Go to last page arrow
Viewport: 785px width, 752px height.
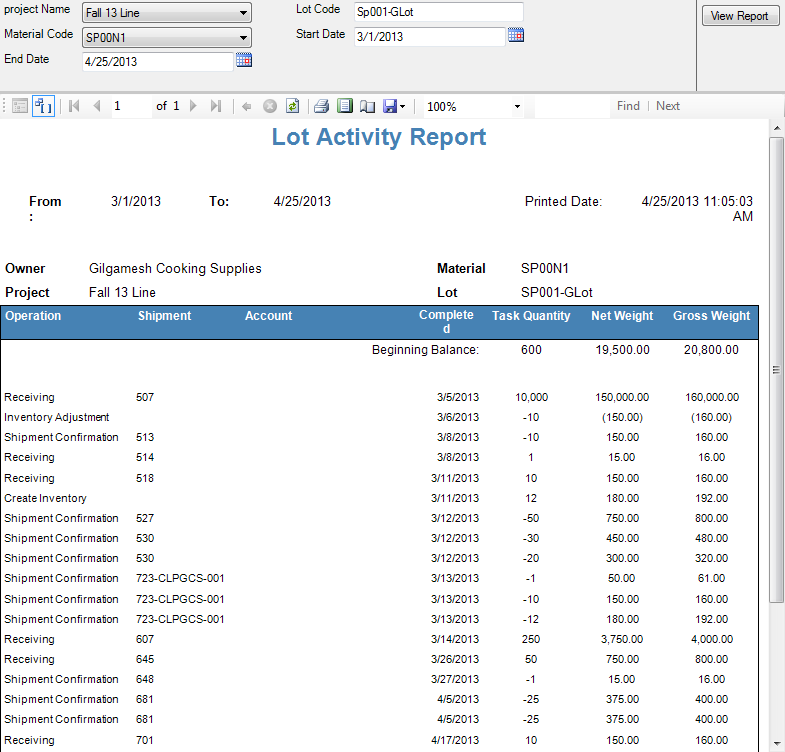point(216,106)
